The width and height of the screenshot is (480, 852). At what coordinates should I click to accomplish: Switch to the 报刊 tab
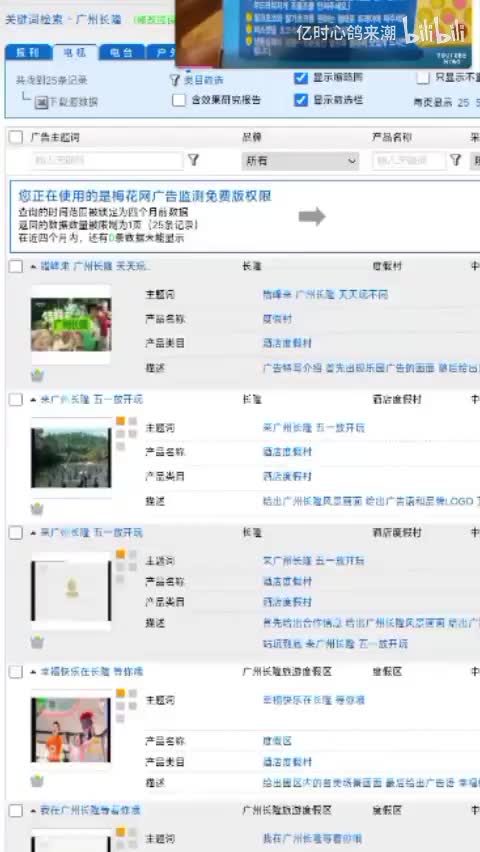(29, 53)
